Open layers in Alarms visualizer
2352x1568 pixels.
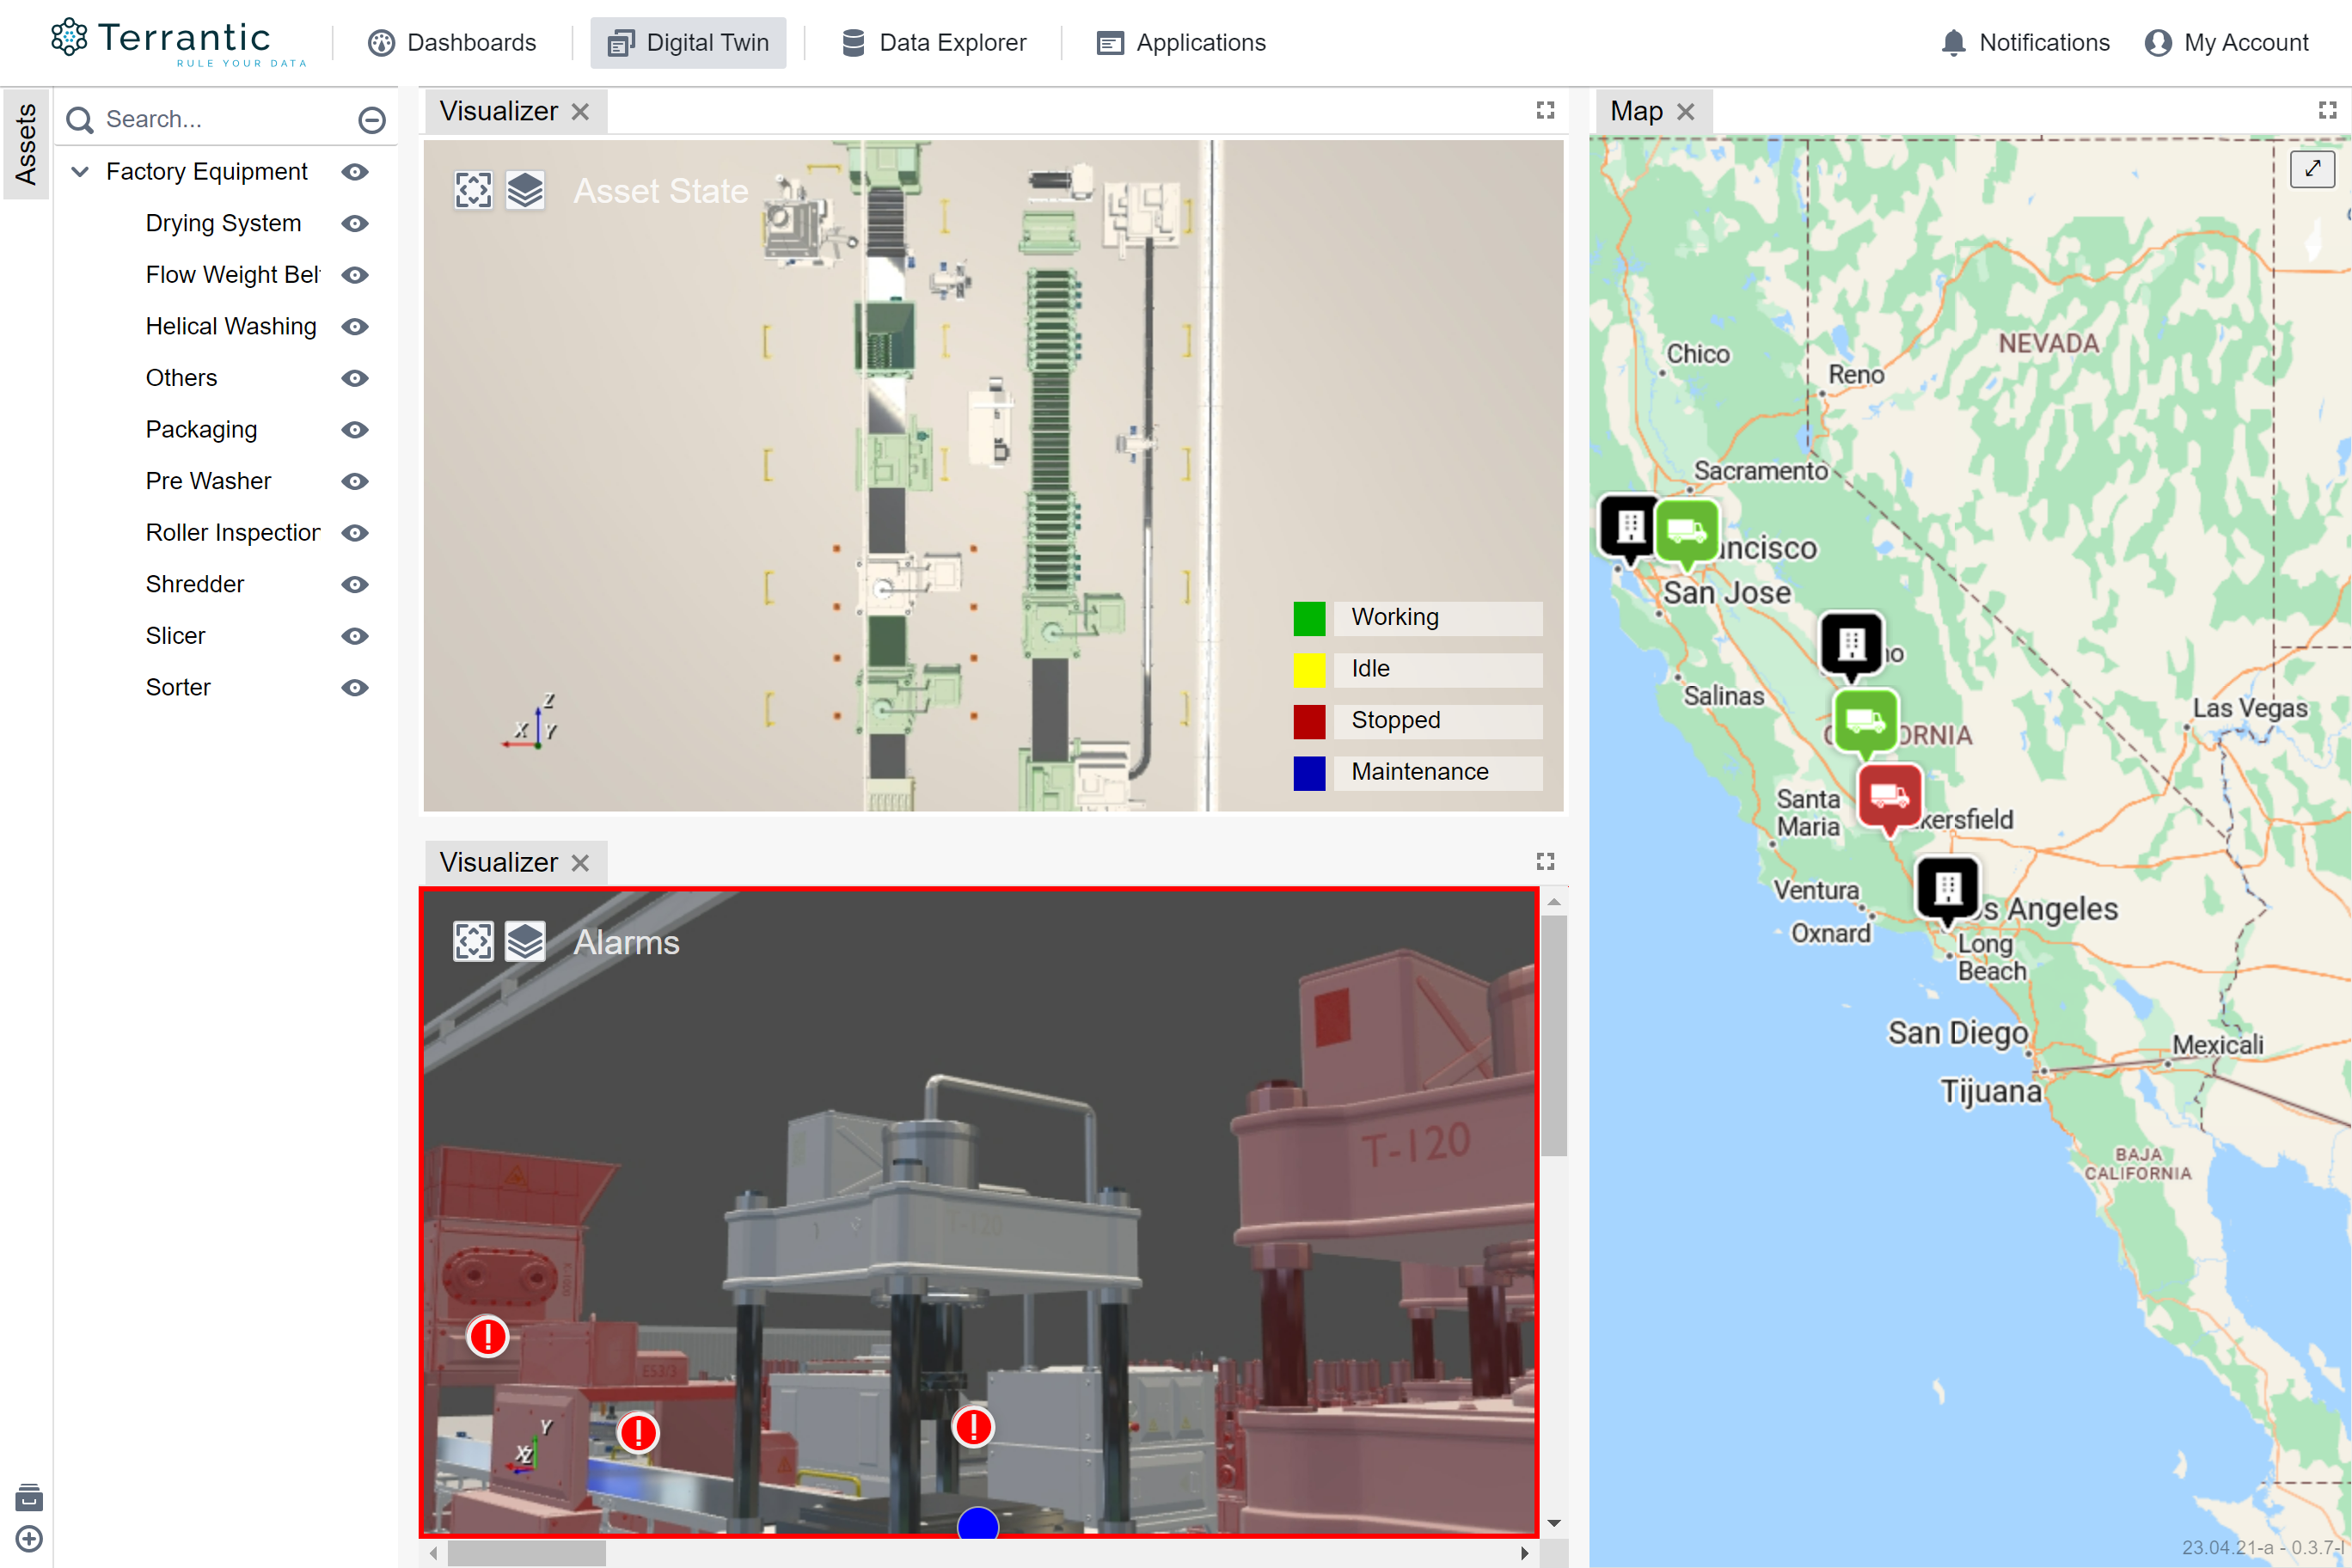[525, 941]
